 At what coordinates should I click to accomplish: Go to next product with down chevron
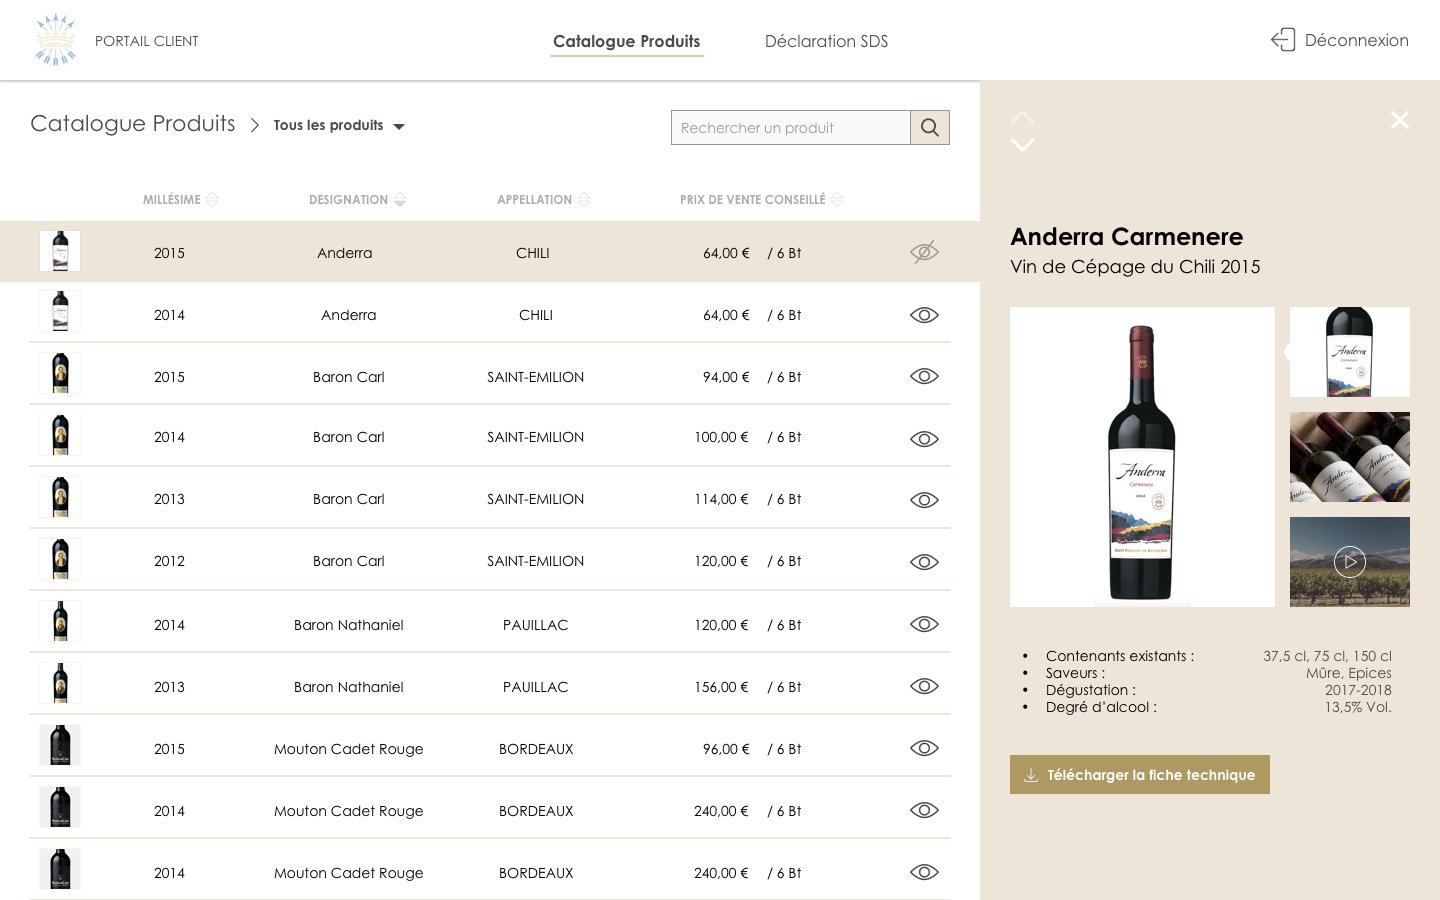click(x=1022, y=145)
